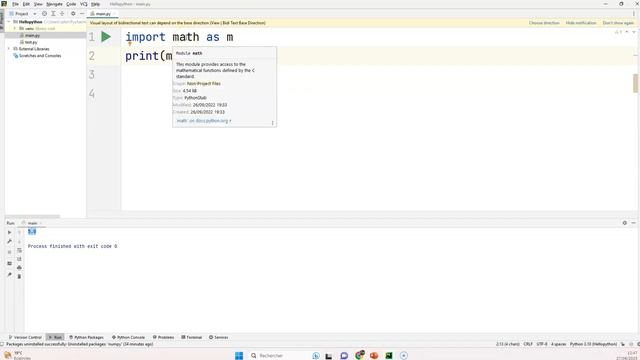The width and height of the screenshot is (640, 360).
Task: Click the Don't show again link
Action: pyautogui.click(x=618, y=23)
